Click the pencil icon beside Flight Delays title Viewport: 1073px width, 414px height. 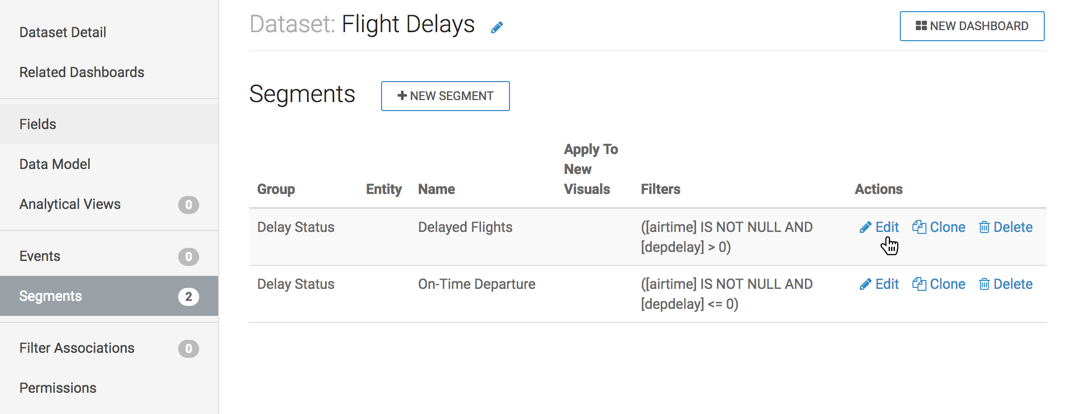(497, 28)
